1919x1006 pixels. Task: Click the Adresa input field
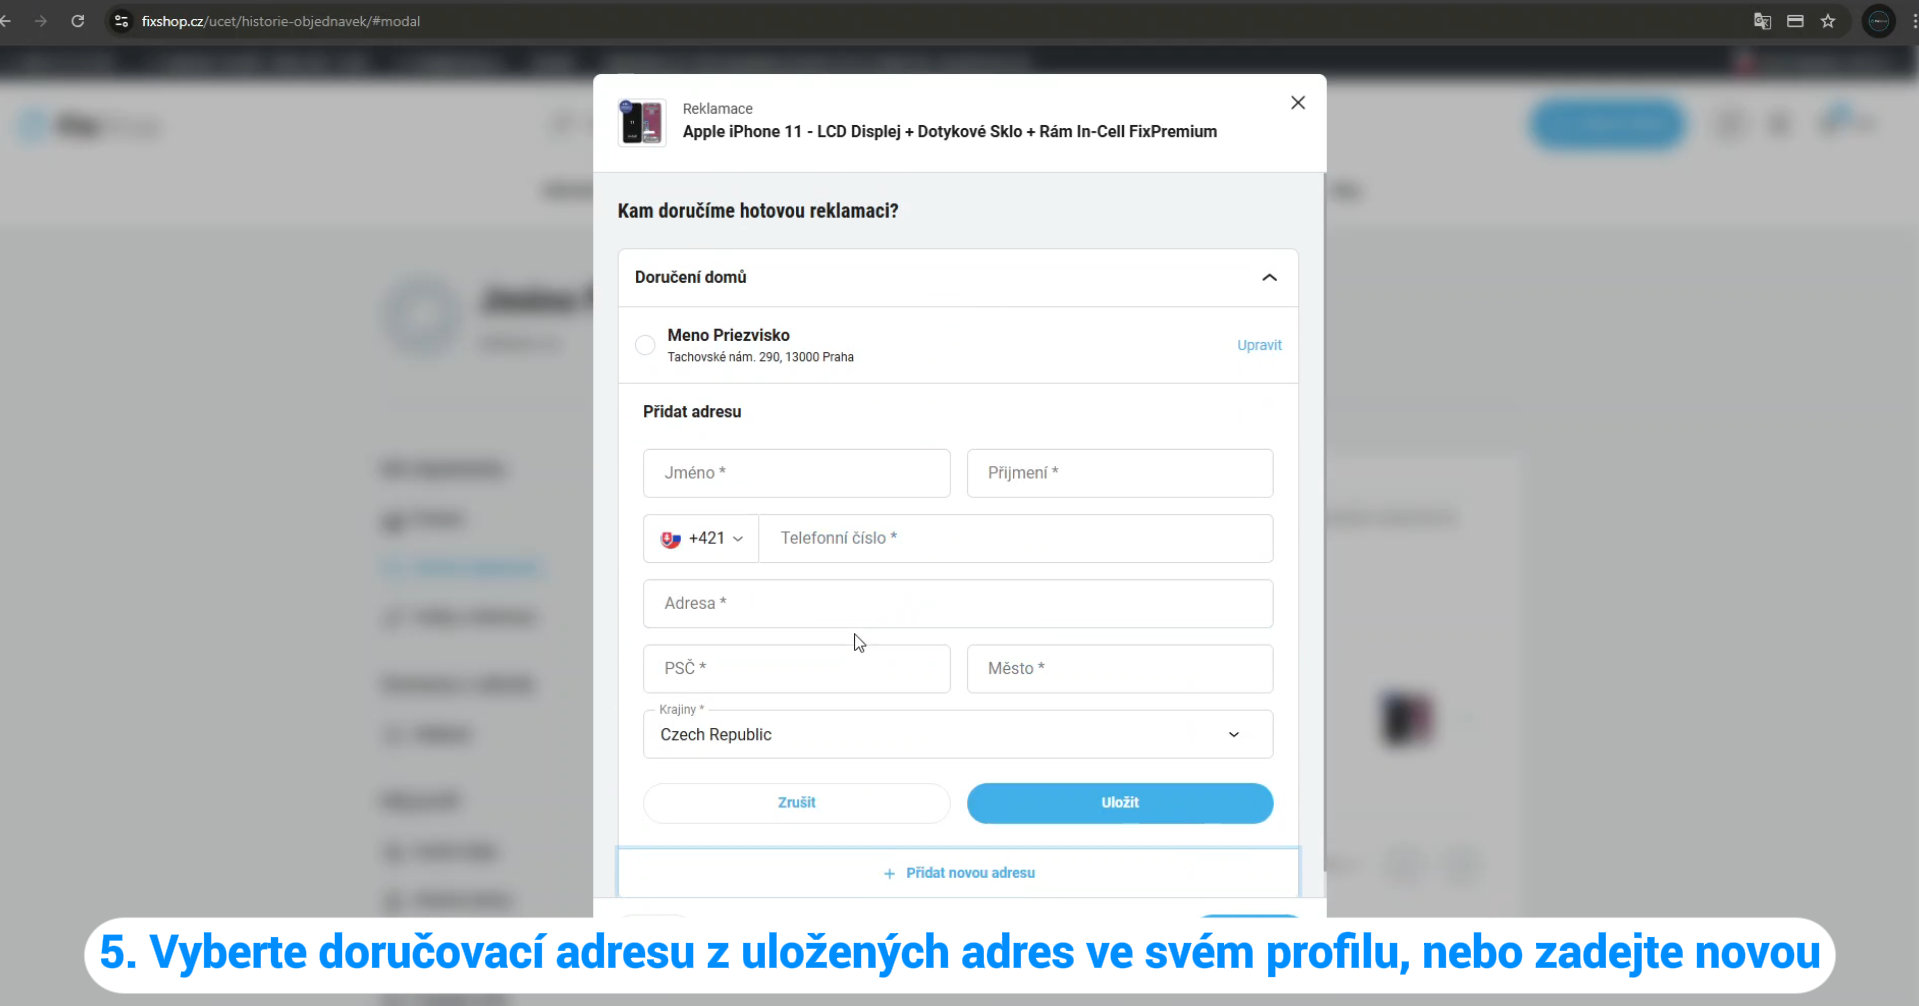click(958, 604)
